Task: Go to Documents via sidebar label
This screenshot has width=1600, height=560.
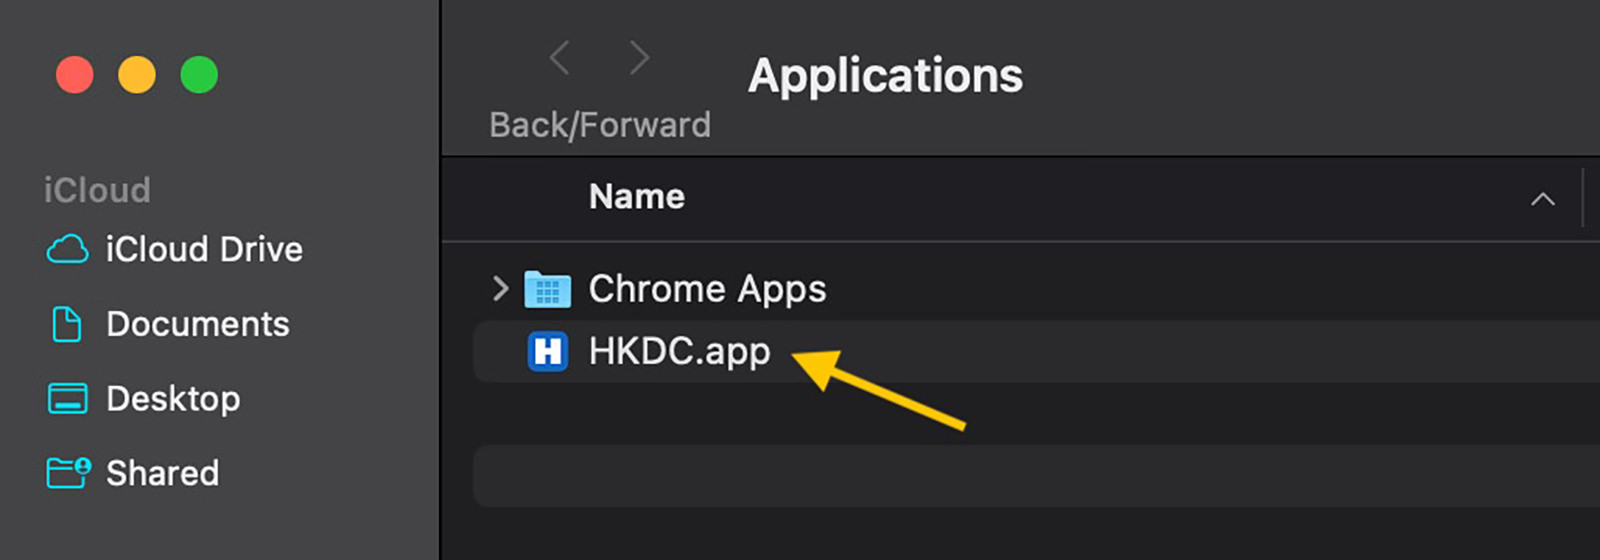Action: point(198,324)
